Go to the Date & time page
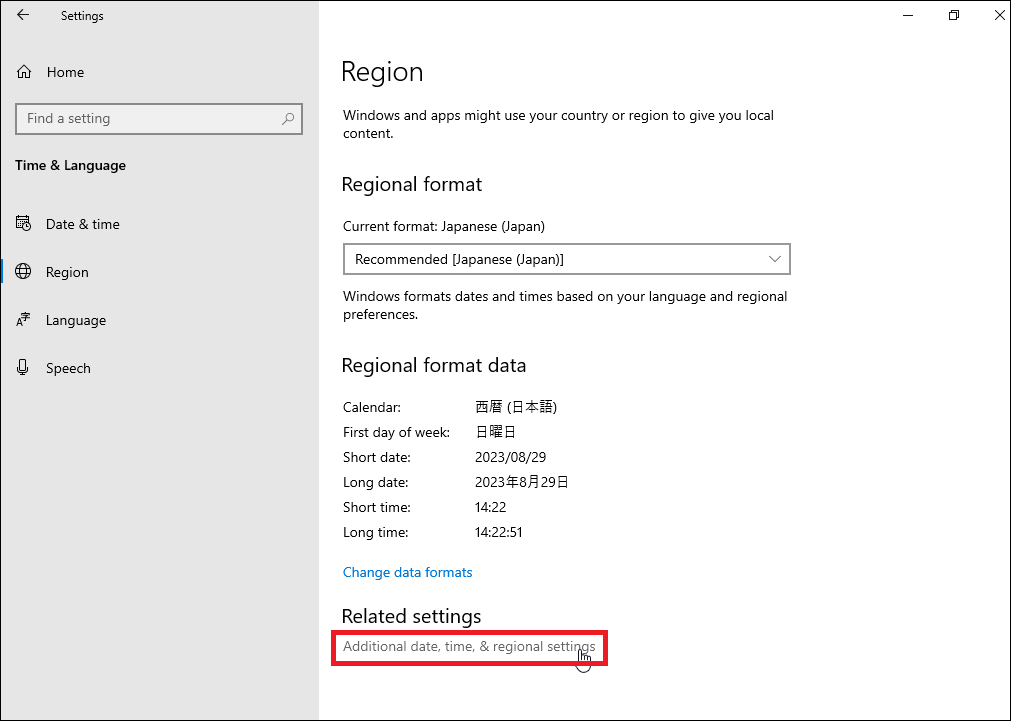Viewport: 1011px width, 721px height. [x=82, y=224]
